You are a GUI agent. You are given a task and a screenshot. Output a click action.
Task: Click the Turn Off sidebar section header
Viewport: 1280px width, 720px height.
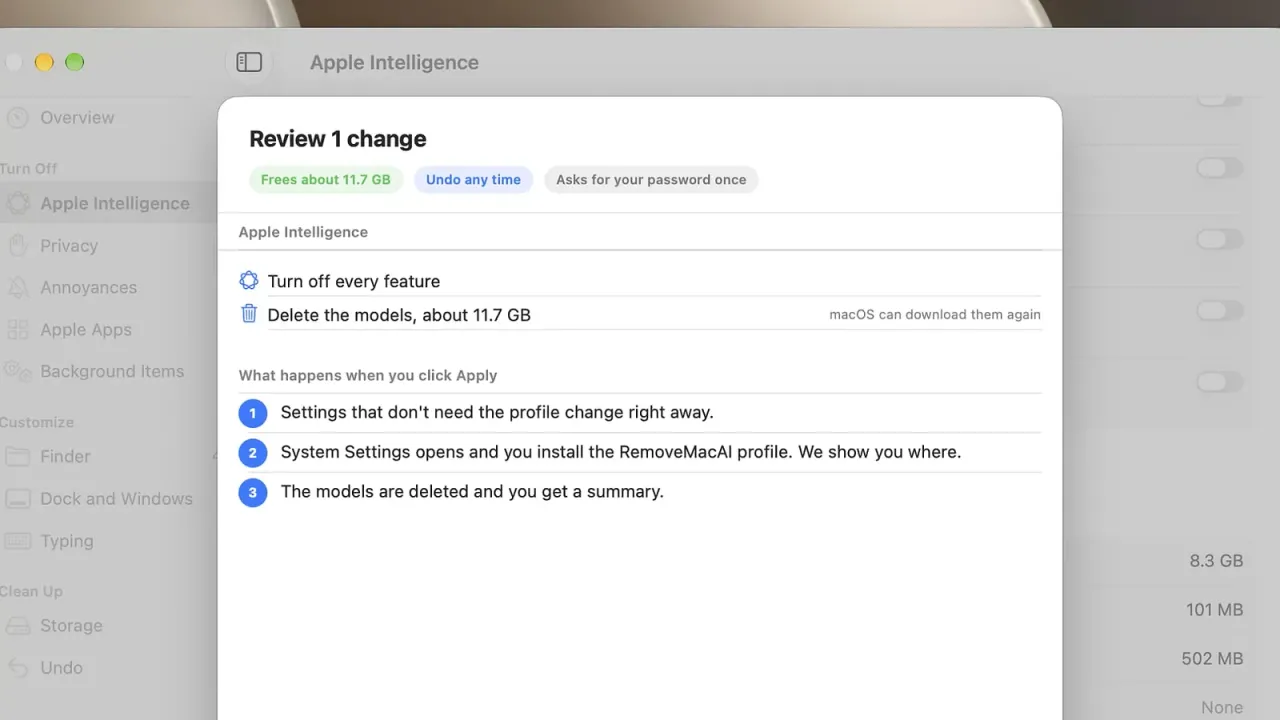pos(29,168)
